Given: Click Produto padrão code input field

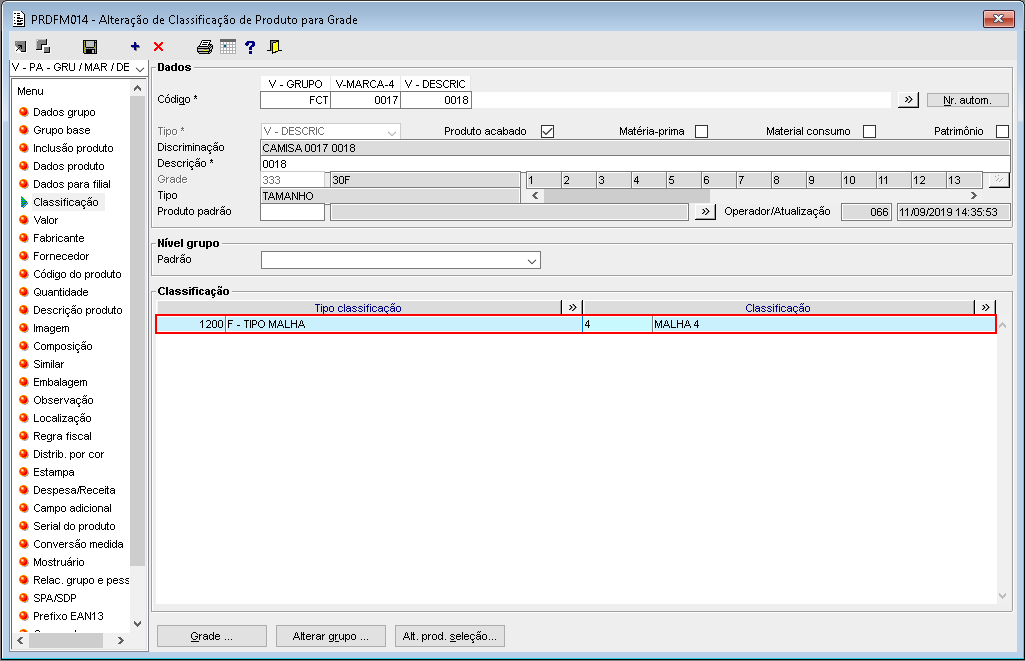Looking at the screenshot, I should pos(292,212).
